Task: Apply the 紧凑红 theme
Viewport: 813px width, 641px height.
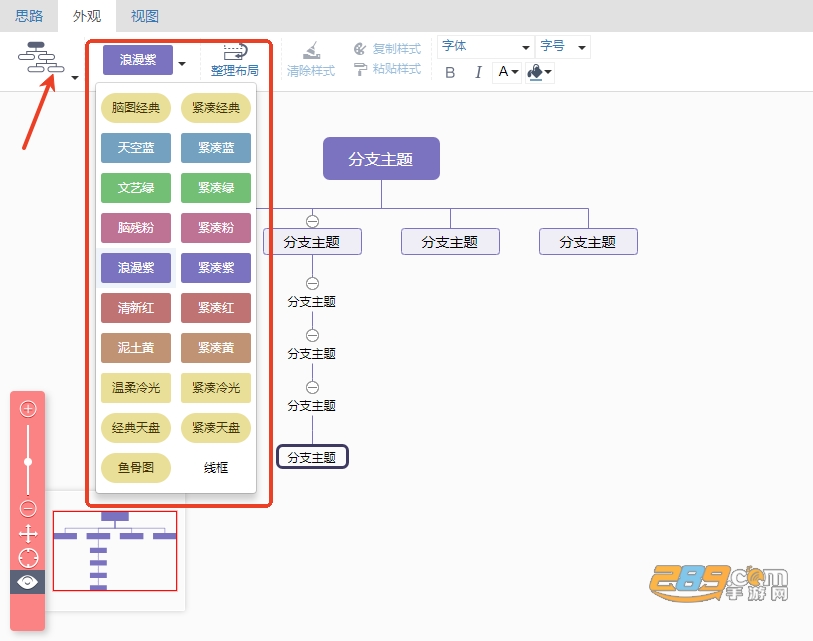Action: coord(216,308)
